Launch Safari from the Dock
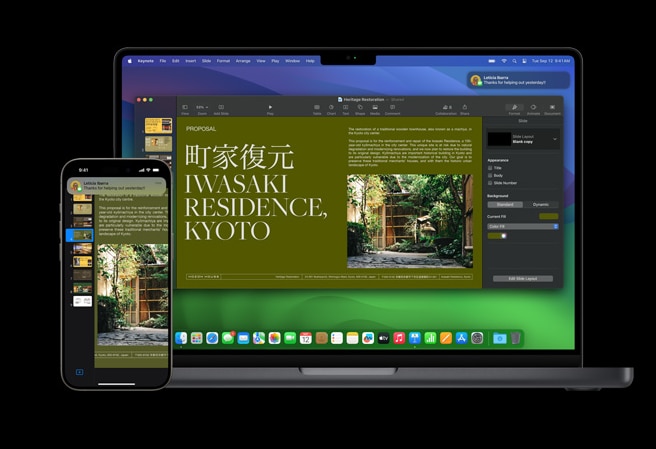This screenshot has width=656, height=449. [212, 338]
